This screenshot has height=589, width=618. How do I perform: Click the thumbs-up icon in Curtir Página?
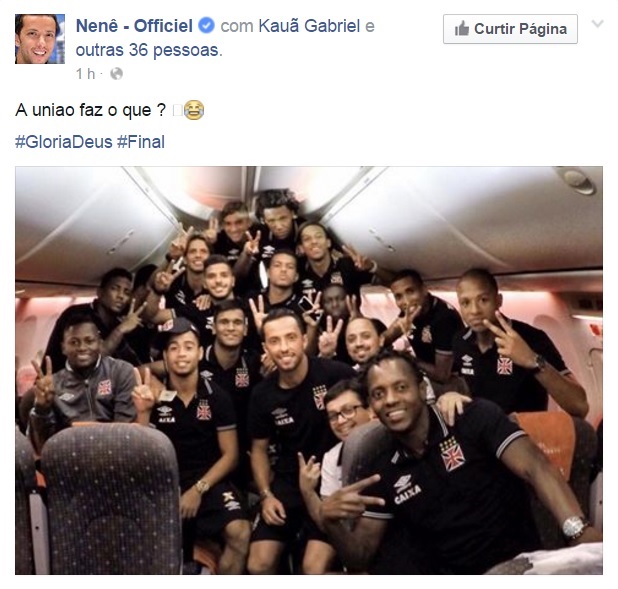click(x=462, y=29)
